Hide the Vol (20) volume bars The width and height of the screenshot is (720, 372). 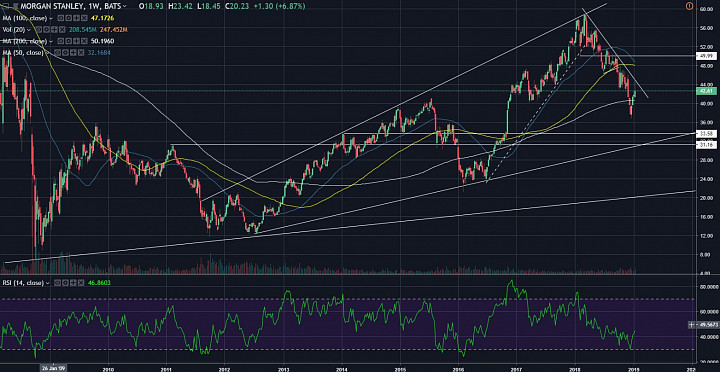pyautogui.click(x=39, y=30)
